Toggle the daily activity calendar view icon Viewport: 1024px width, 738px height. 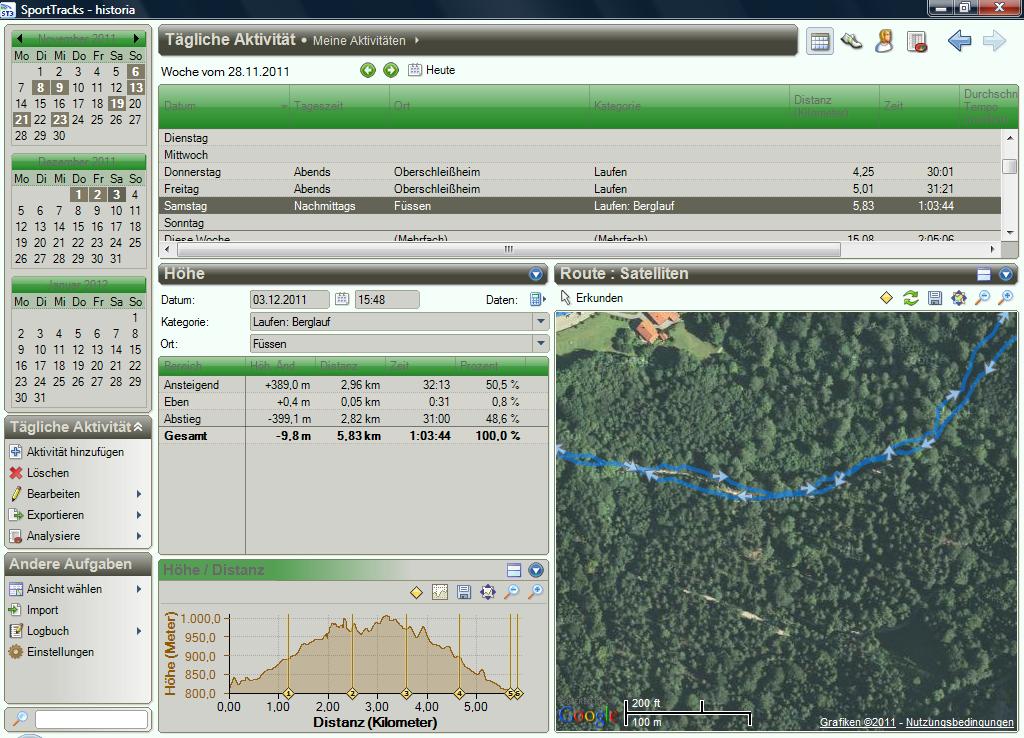820,41
